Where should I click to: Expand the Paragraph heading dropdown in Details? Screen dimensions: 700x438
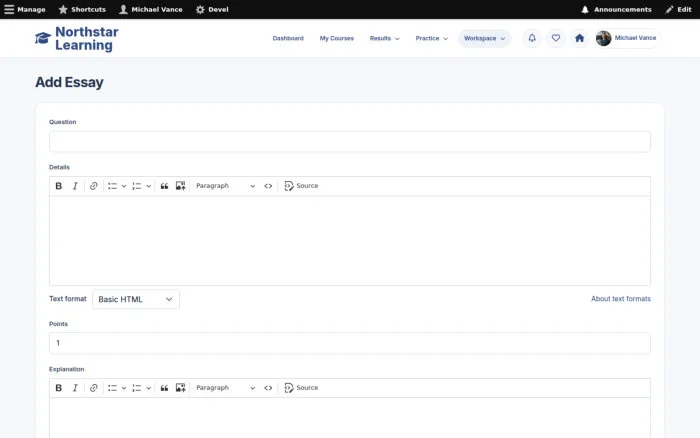225,186
